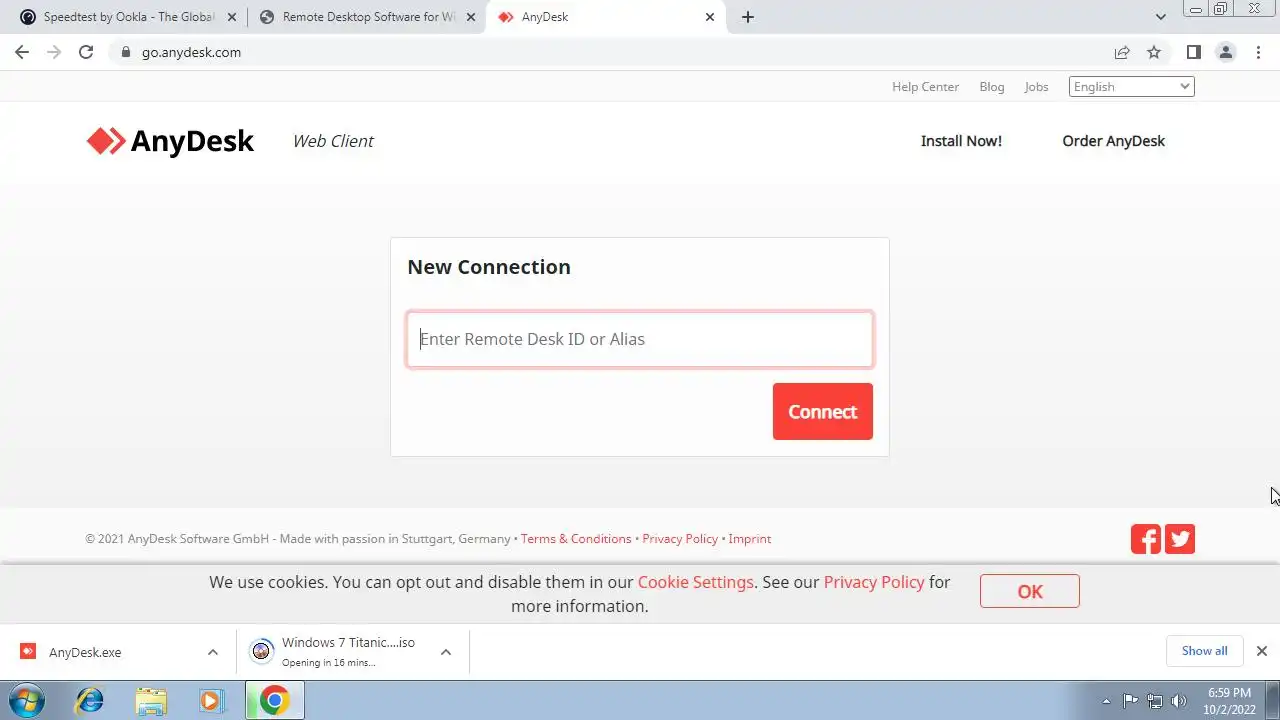Expand Windows 7 Titanic iso download options
The image size is (1280, 720).
(446, 652)
